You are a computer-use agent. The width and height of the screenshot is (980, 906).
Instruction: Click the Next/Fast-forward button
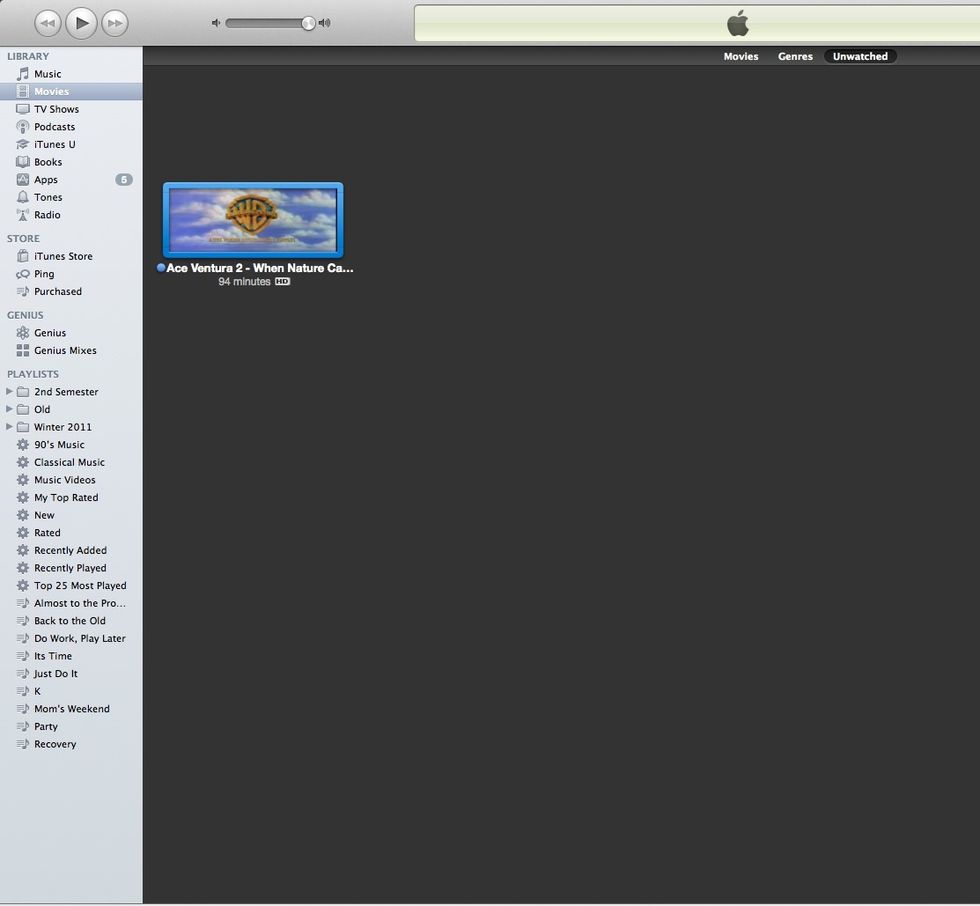click(x=114, y=24)
